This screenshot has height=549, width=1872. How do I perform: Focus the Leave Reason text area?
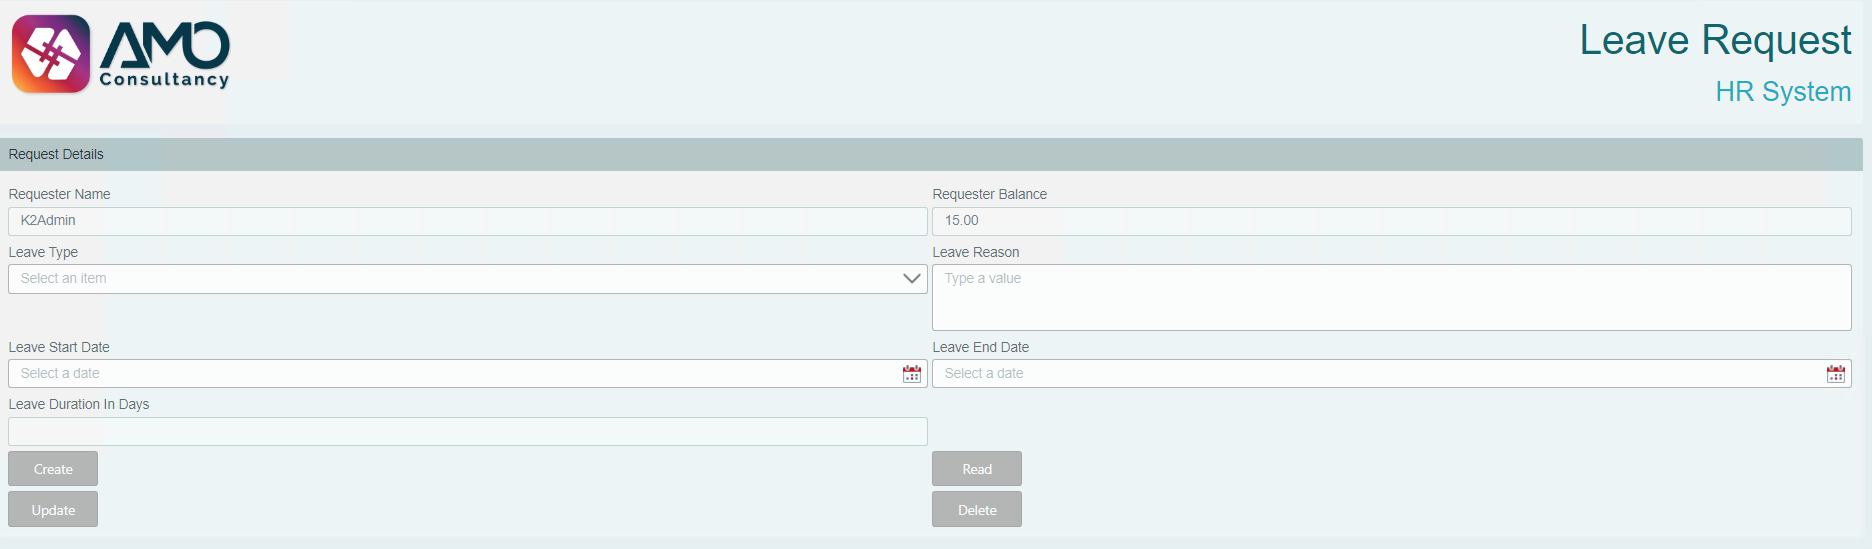(x=1392, y=298)
